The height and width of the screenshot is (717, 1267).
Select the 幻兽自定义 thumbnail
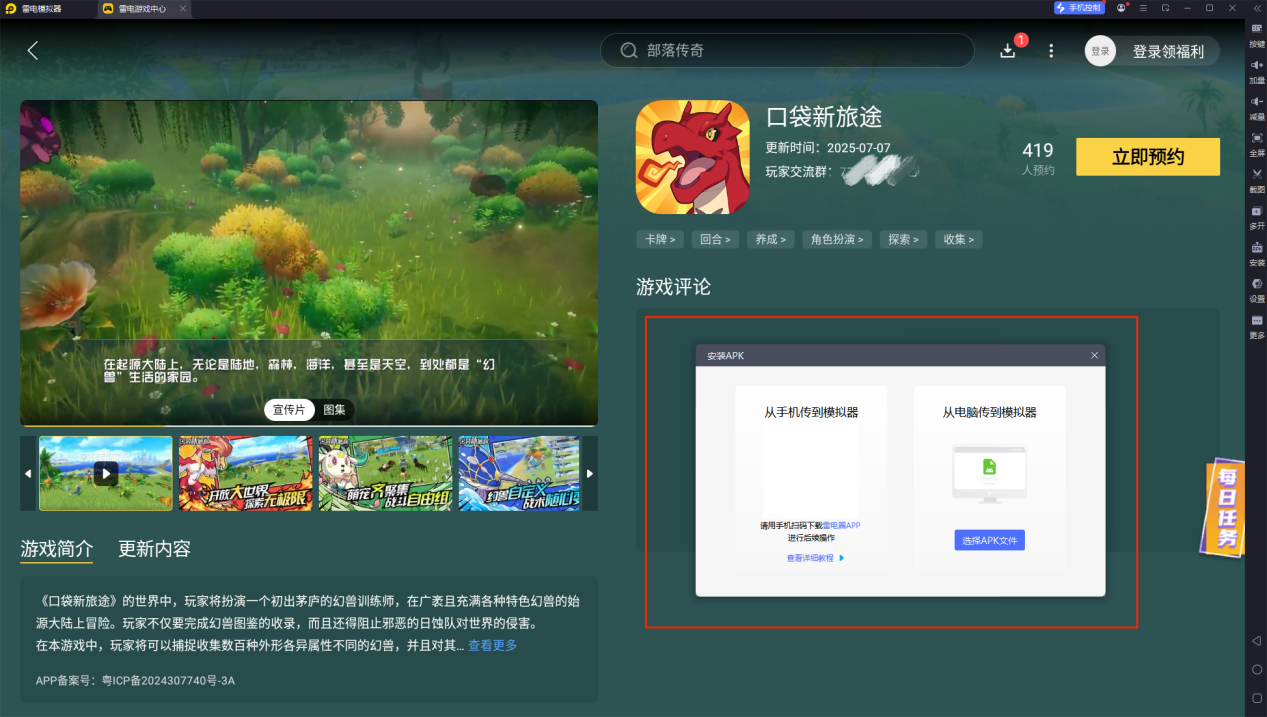(x=519, y=473)
